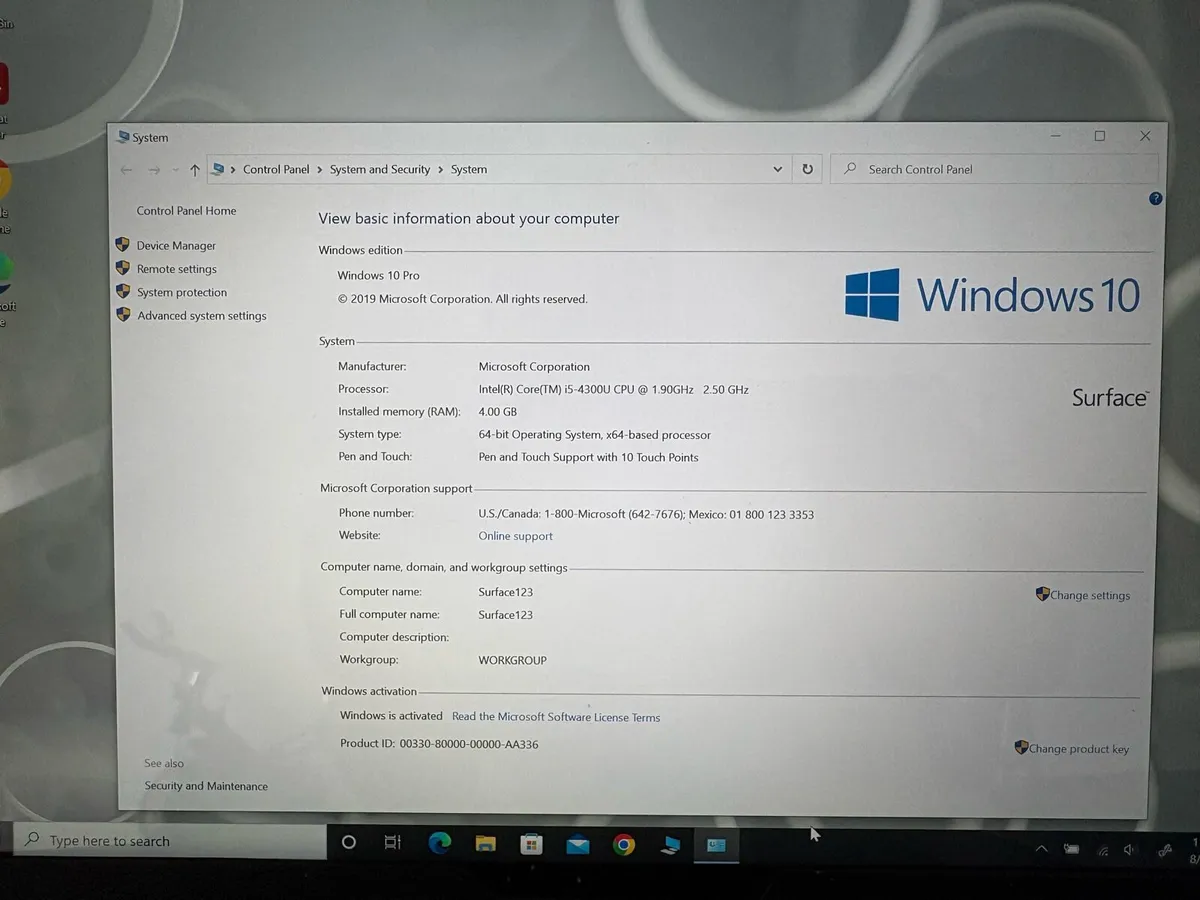Read the Microsoft Software License Terms
The image size is (1200, 900).
[x=556, y=717]
